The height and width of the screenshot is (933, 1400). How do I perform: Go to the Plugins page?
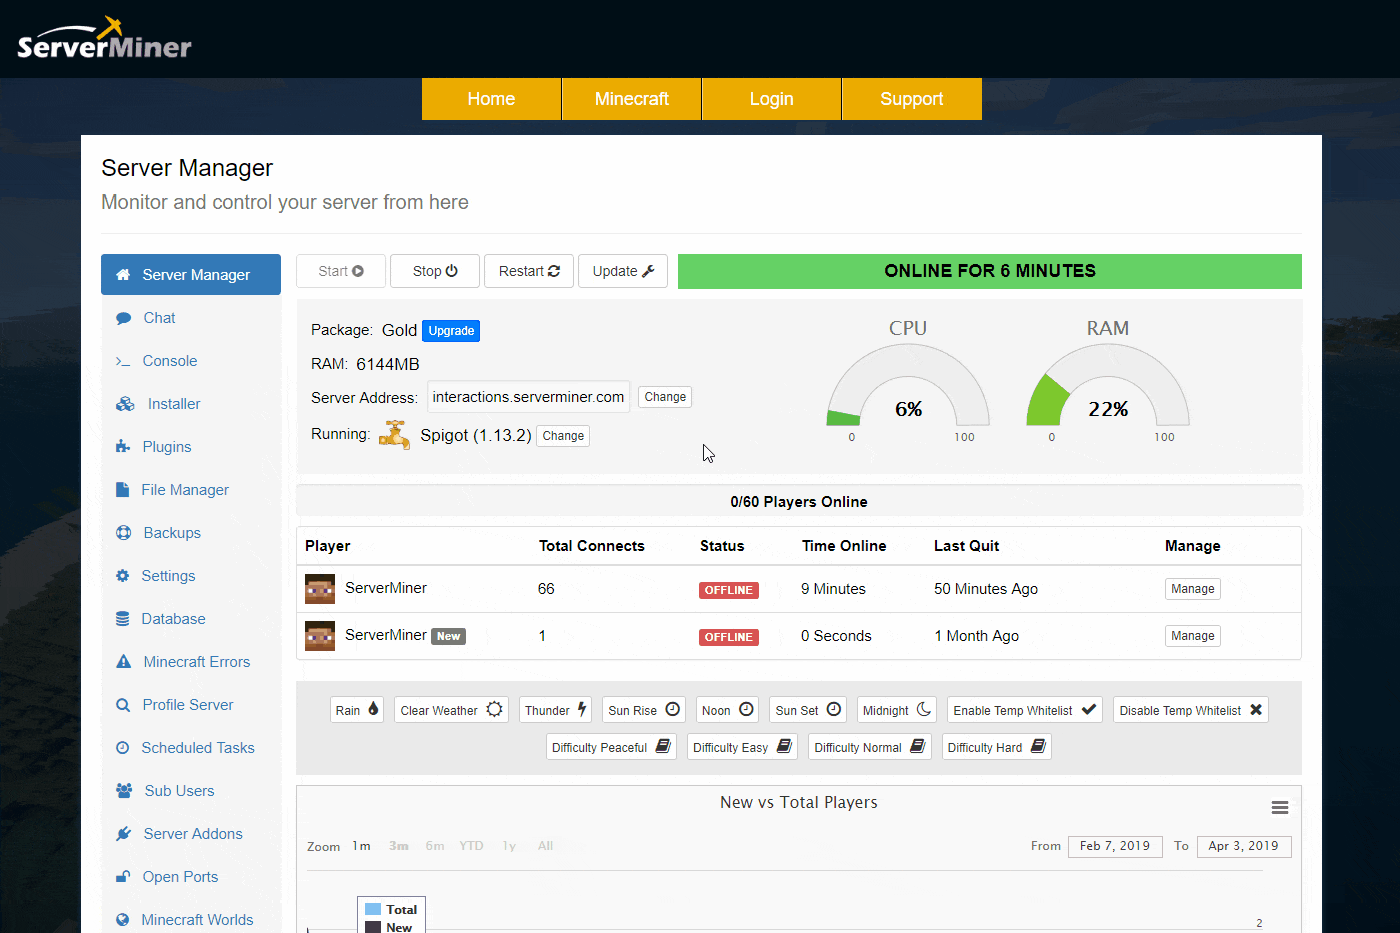(191, 447)
